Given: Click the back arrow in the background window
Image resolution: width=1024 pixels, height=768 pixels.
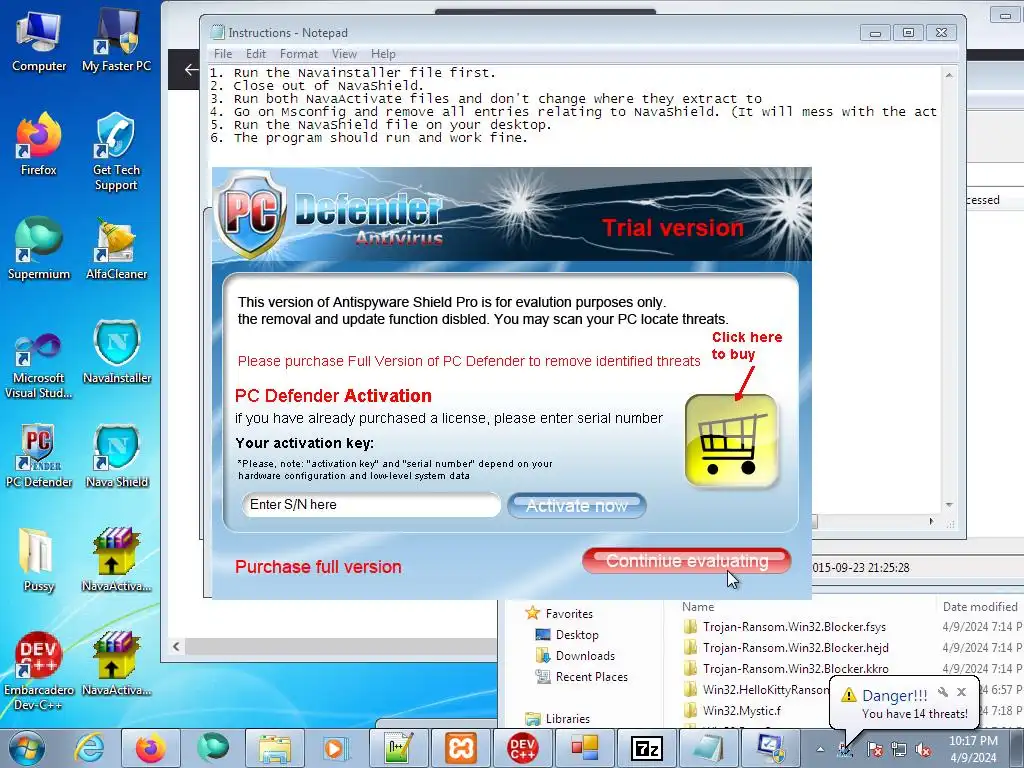Looking at the screenshot, I should pos(191,69).
